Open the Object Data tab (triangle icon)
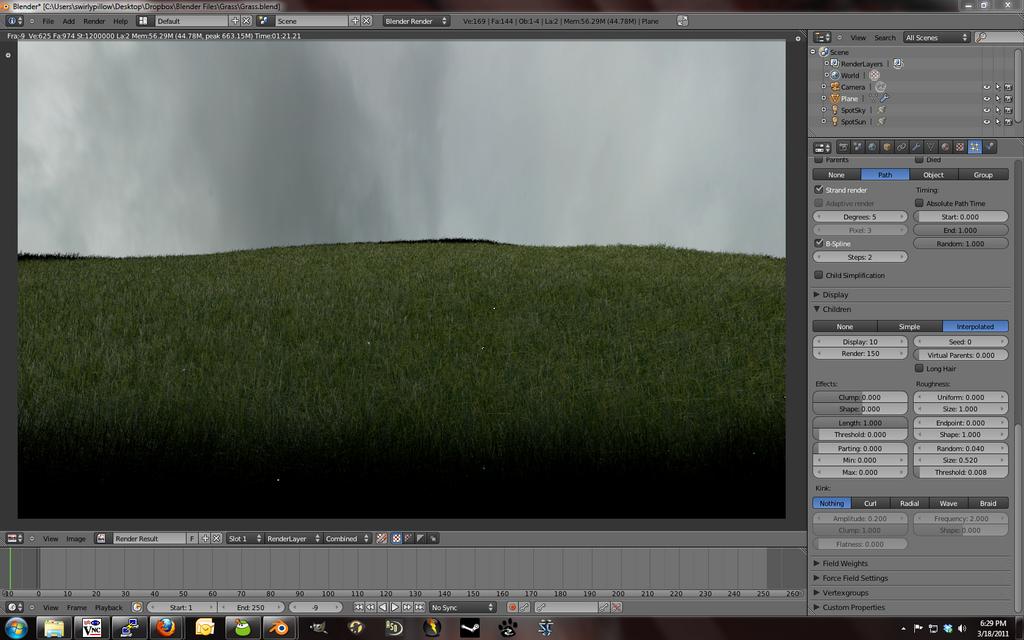Viewport: 1024px width, 640px height. (931, 147)
